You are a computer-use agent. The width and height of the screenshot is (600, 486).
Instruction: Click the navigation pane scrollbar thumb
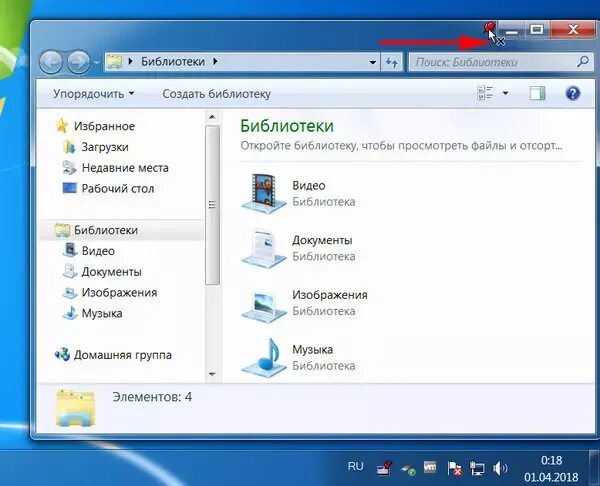(x=212, y=205)
